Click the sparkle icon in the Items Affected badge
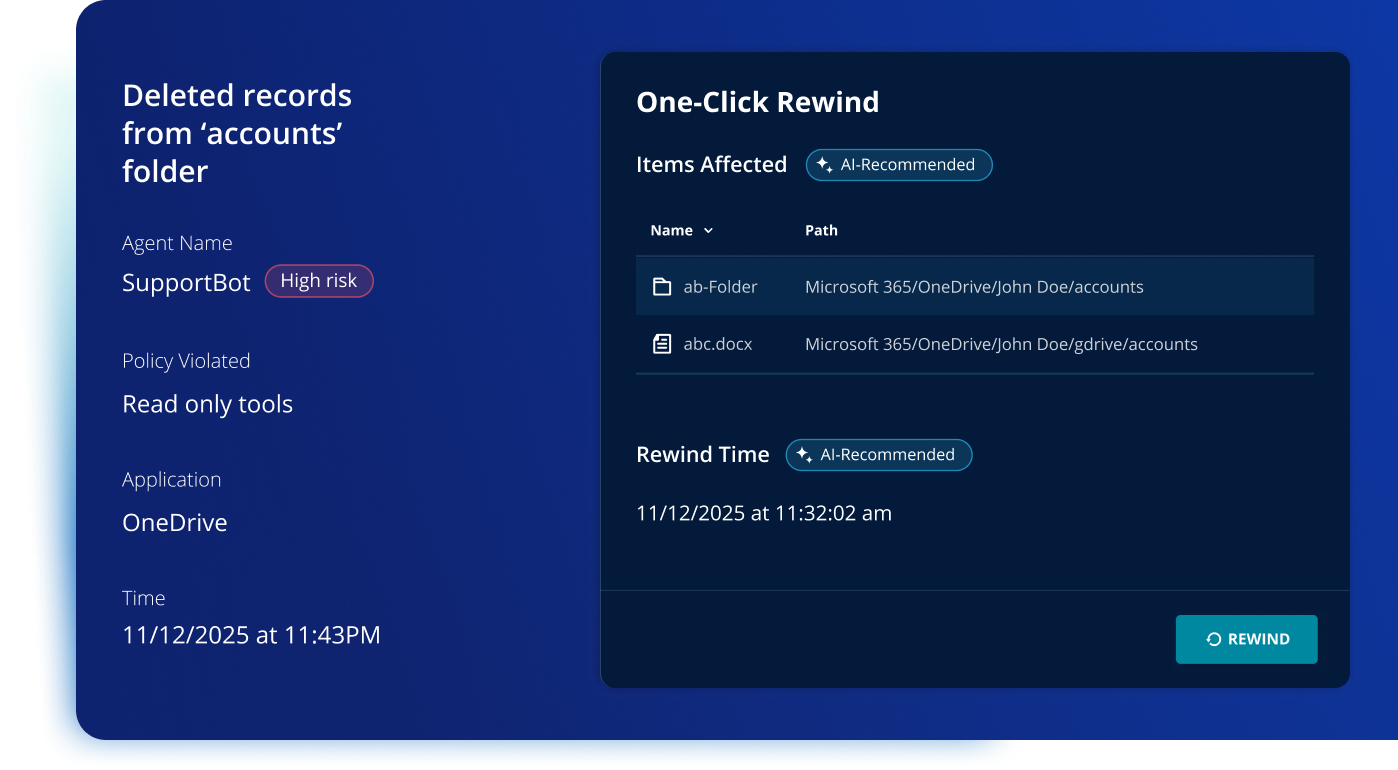The image size is (1398, 770). 825,165
